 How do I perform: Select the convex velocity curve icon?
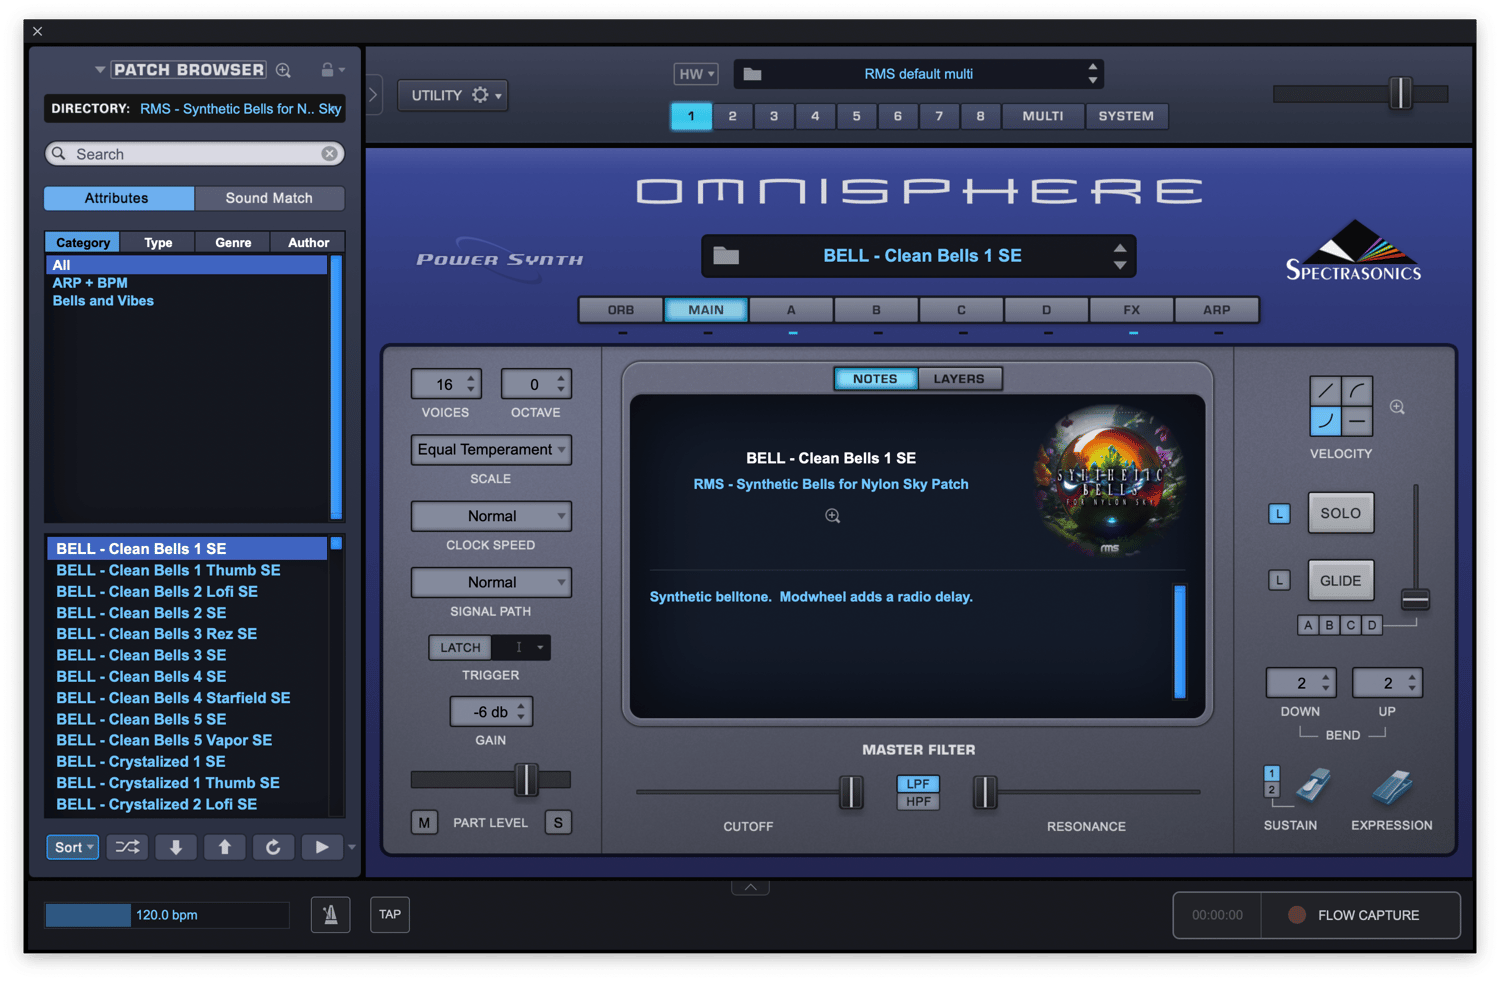click(x=1357, y=391)
